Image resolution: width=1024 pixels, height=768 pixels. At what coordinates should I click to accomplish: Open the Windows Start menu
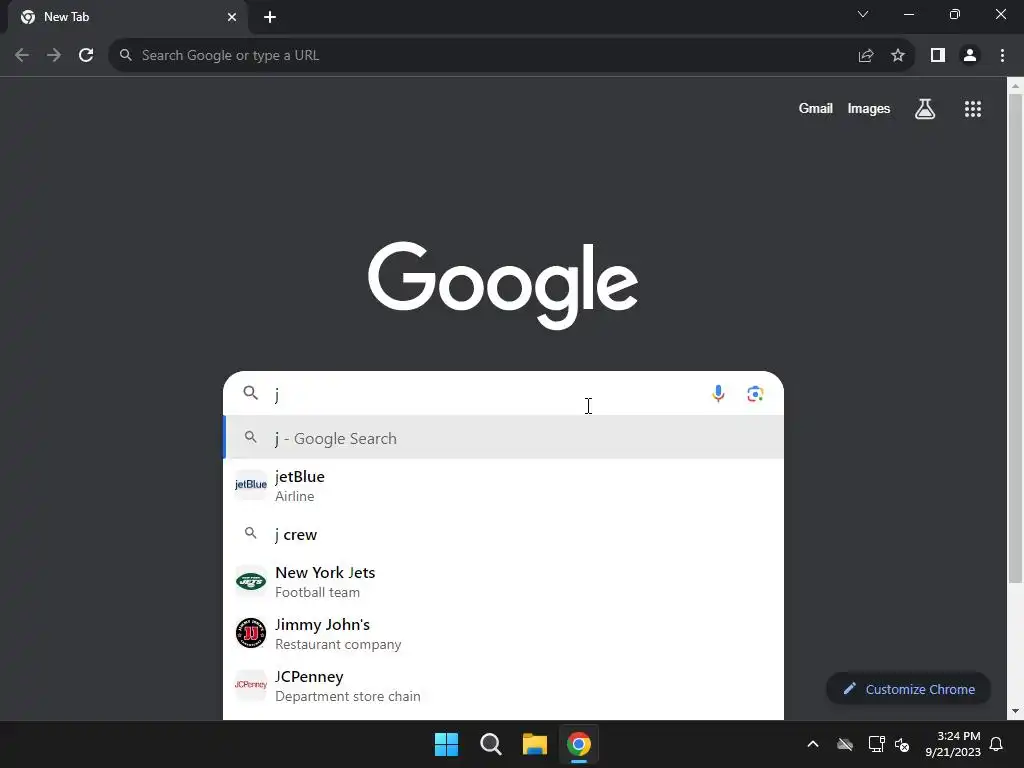[447, 744]
